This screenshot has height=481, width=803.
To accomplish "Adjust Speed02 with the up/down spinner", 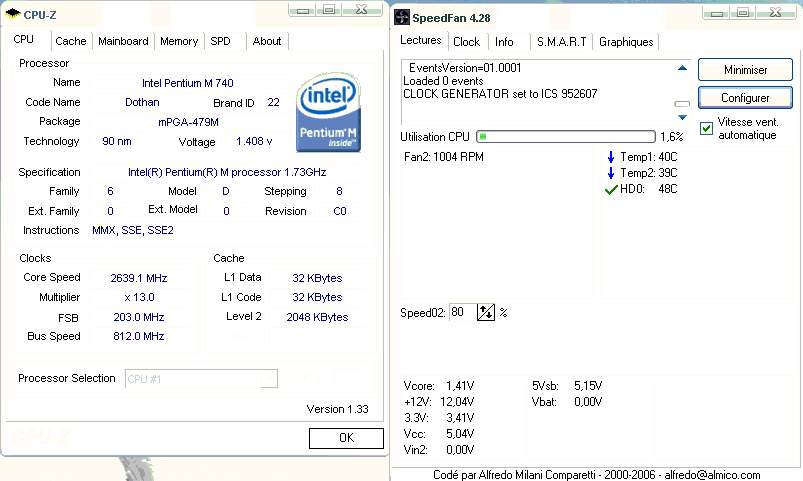I will click(487, 312).
